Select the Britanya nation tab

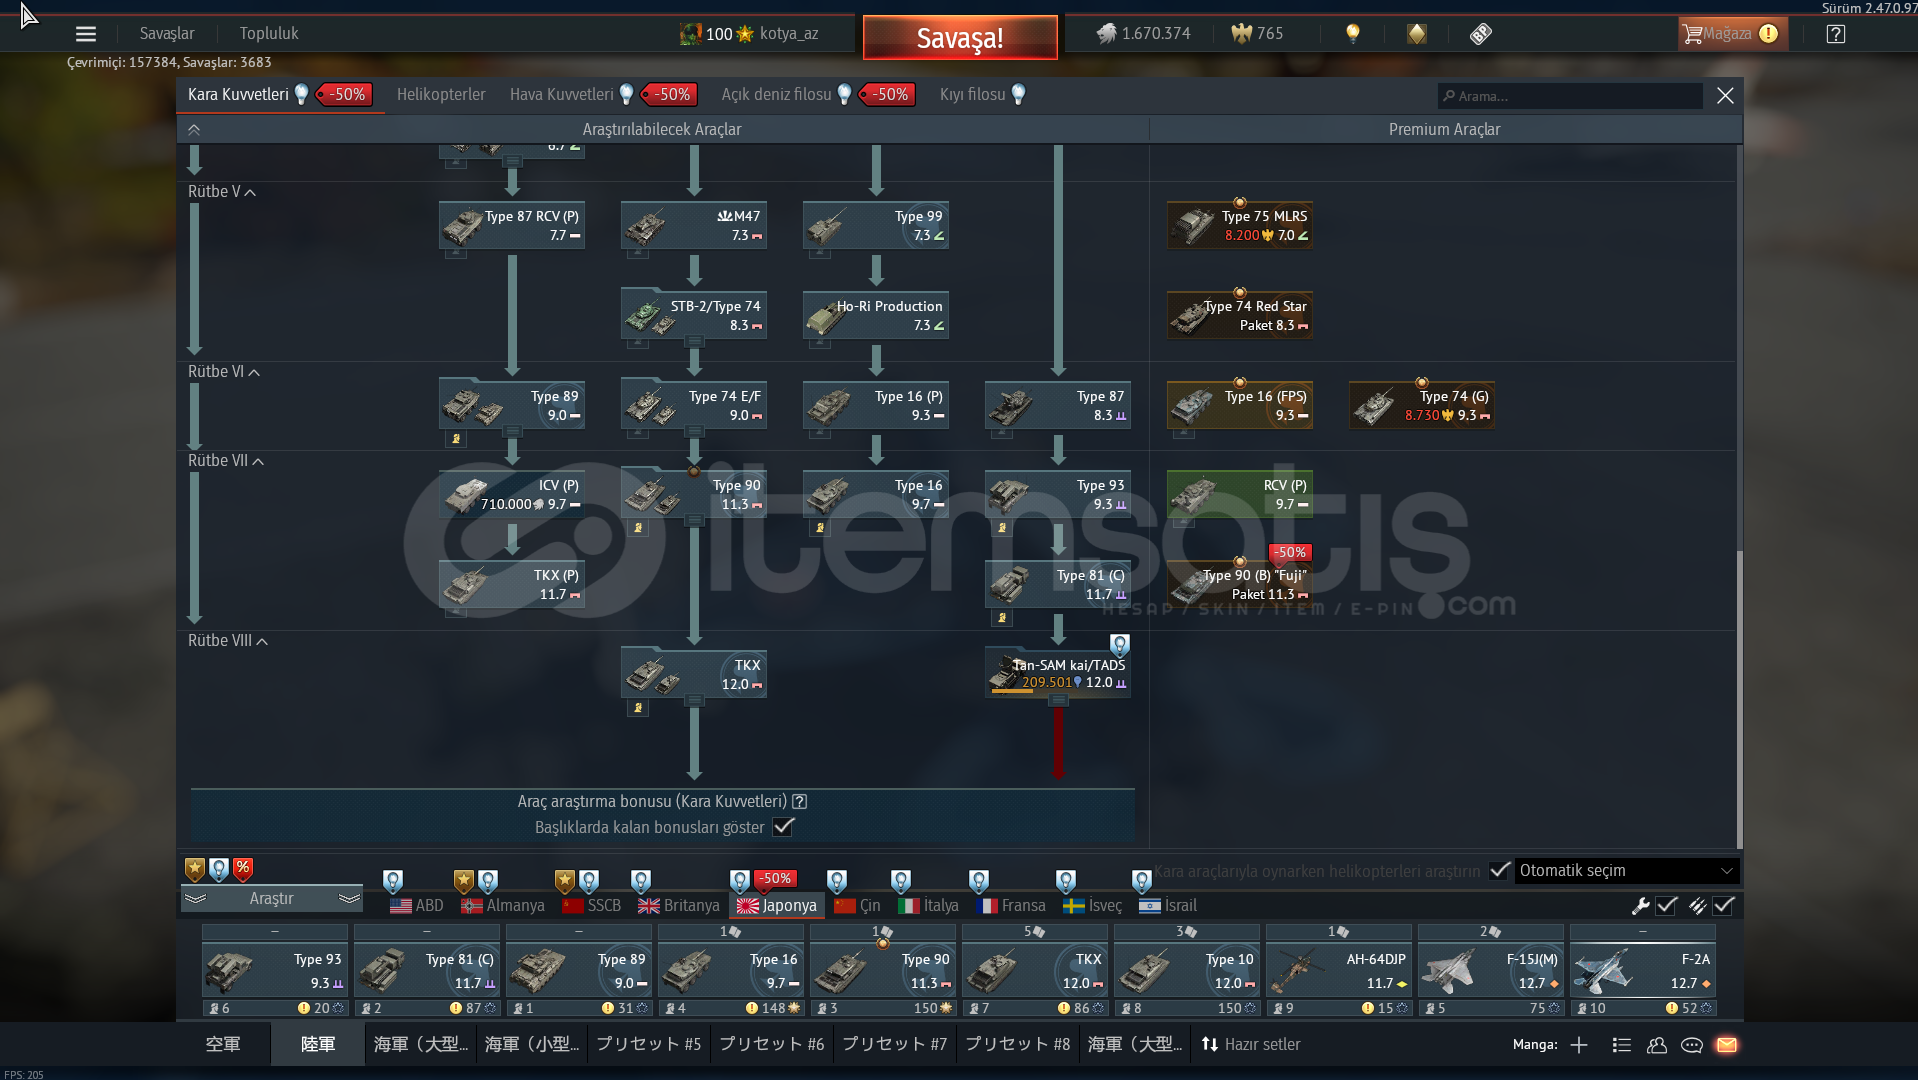679,906
